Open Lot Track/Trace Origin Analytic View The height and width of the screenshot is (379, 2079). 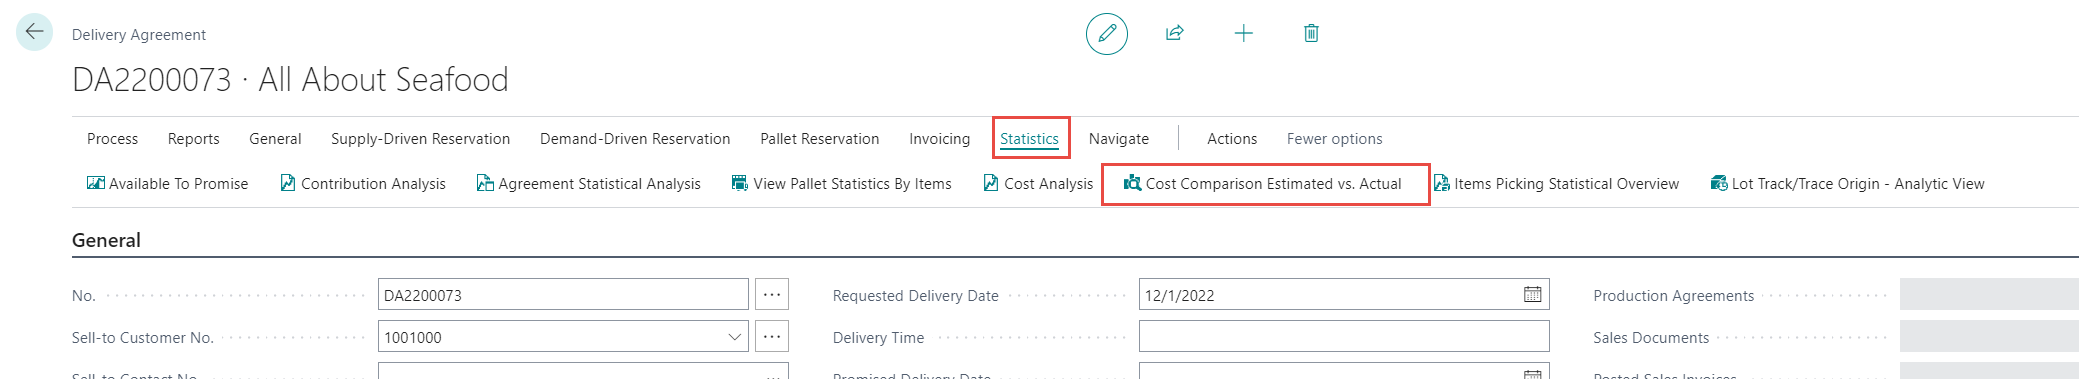tap(1848, 183)
